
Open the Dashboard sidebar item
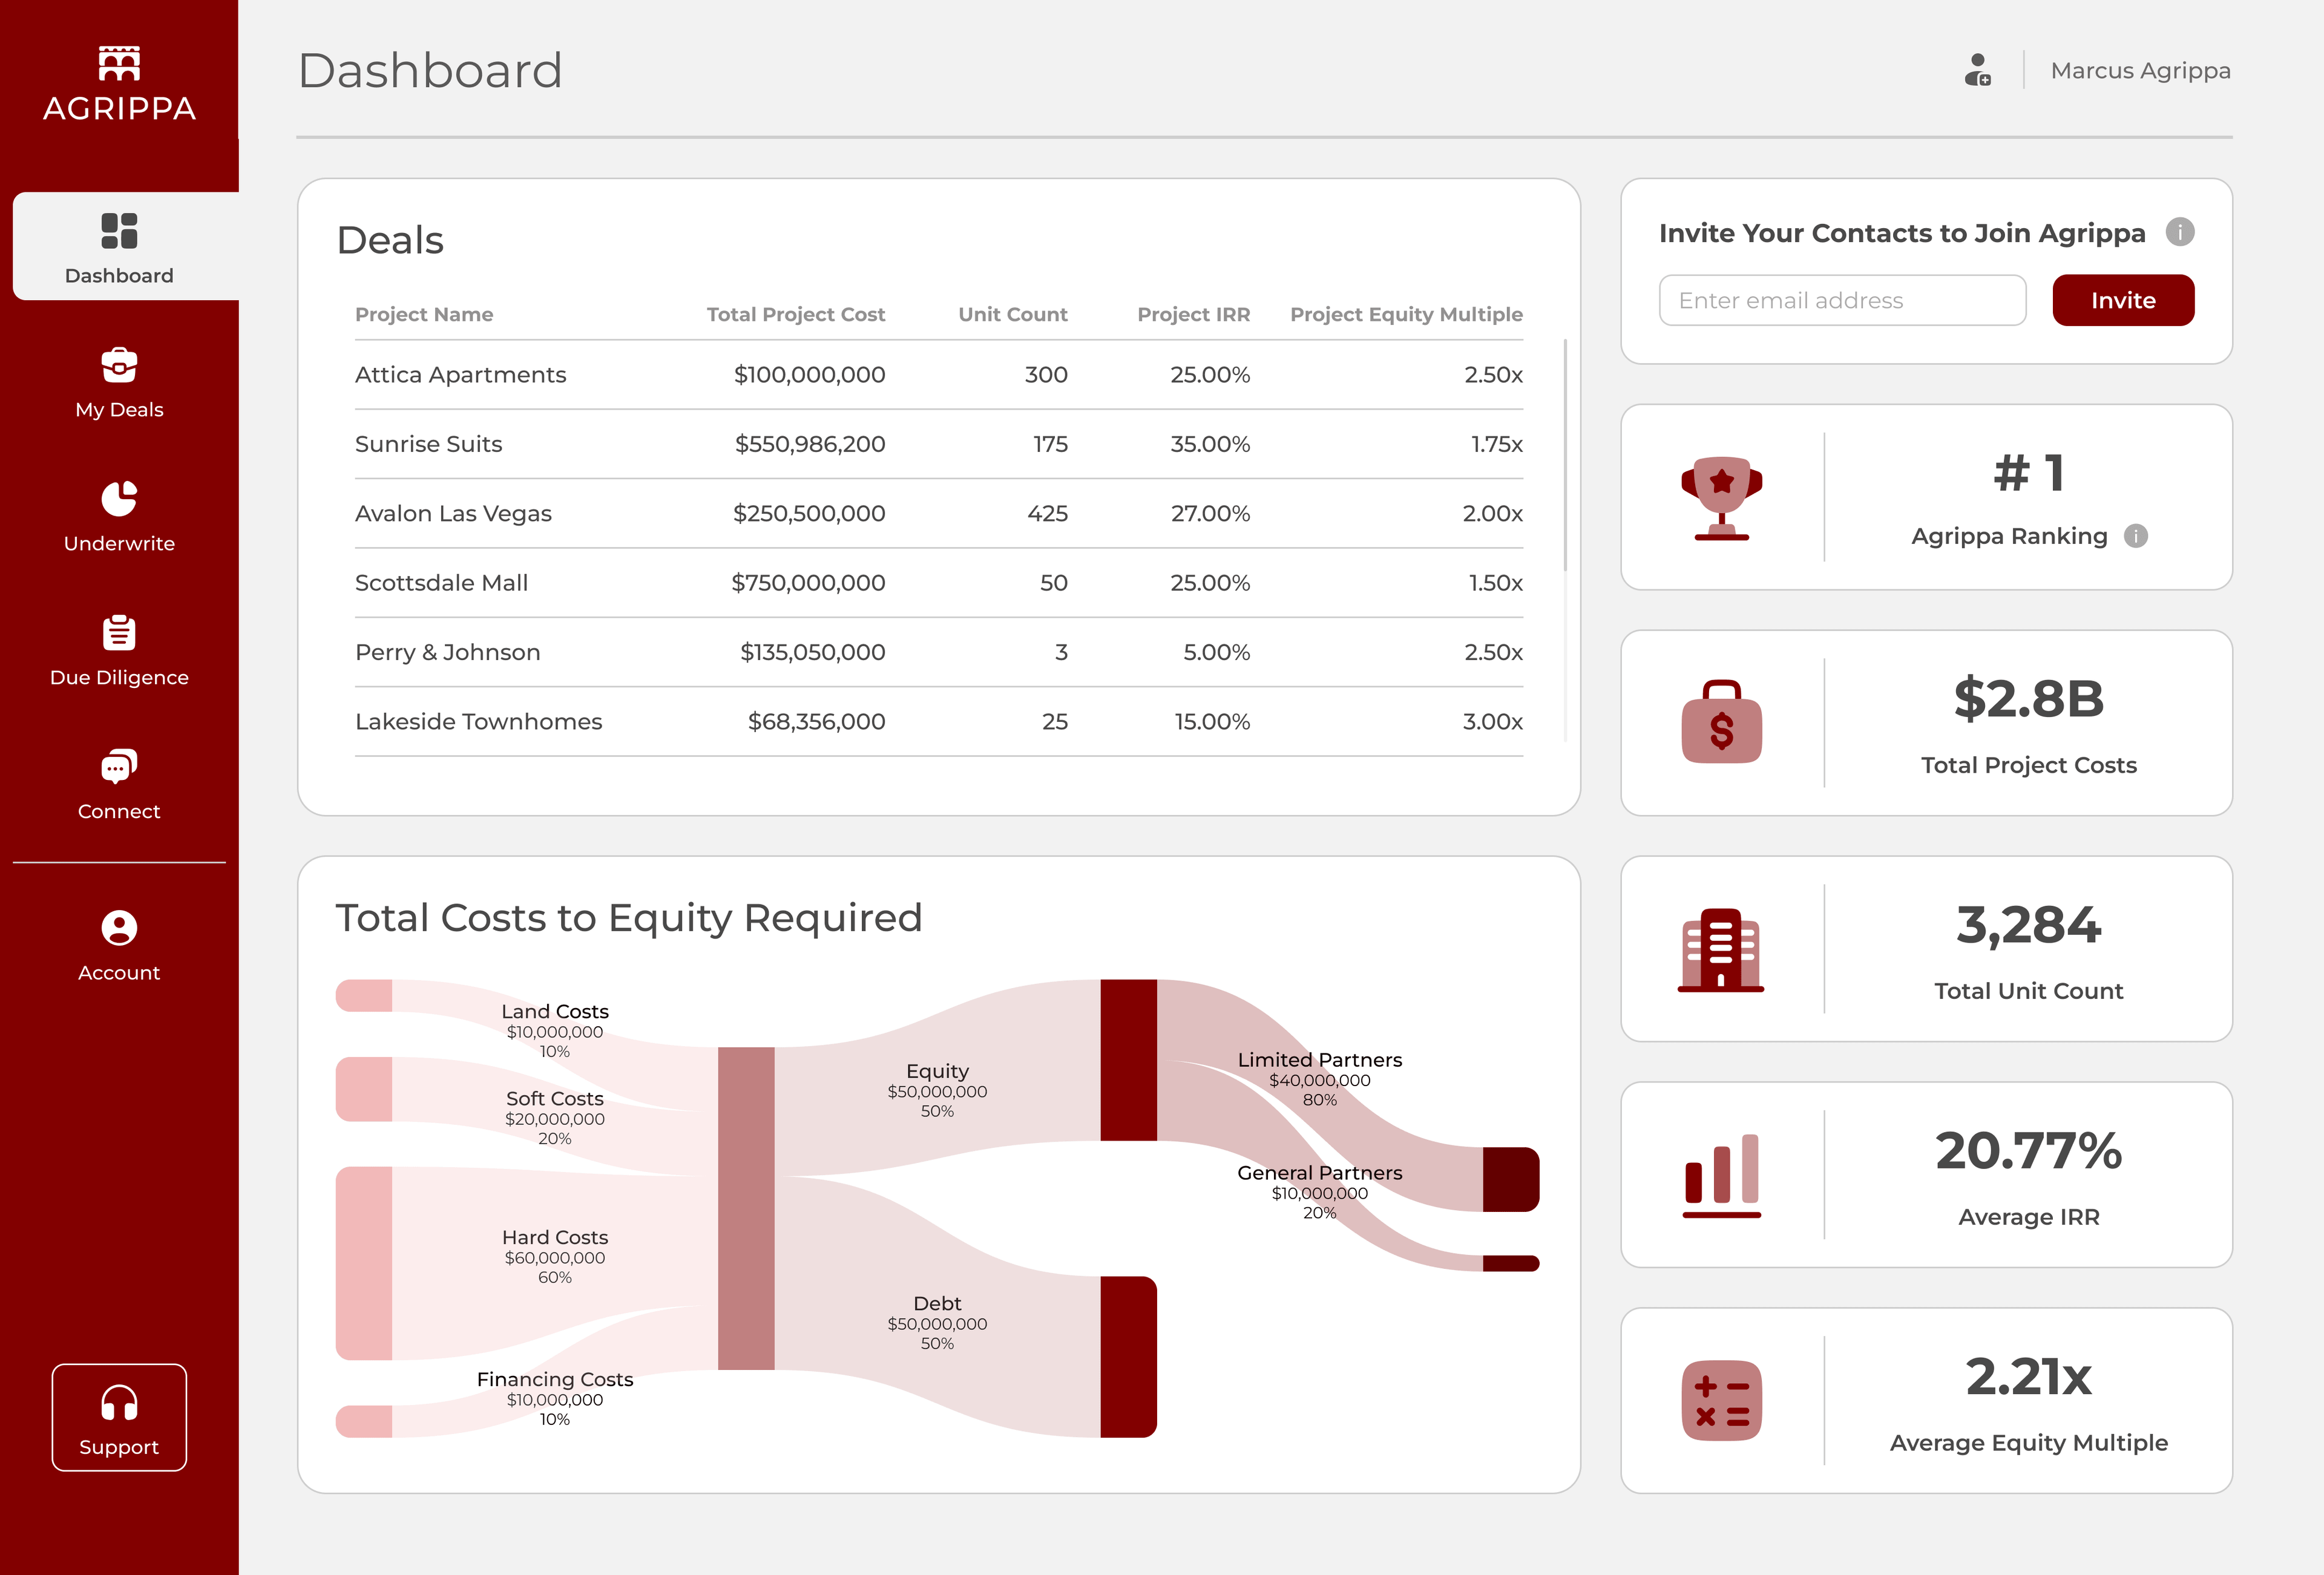125,246
